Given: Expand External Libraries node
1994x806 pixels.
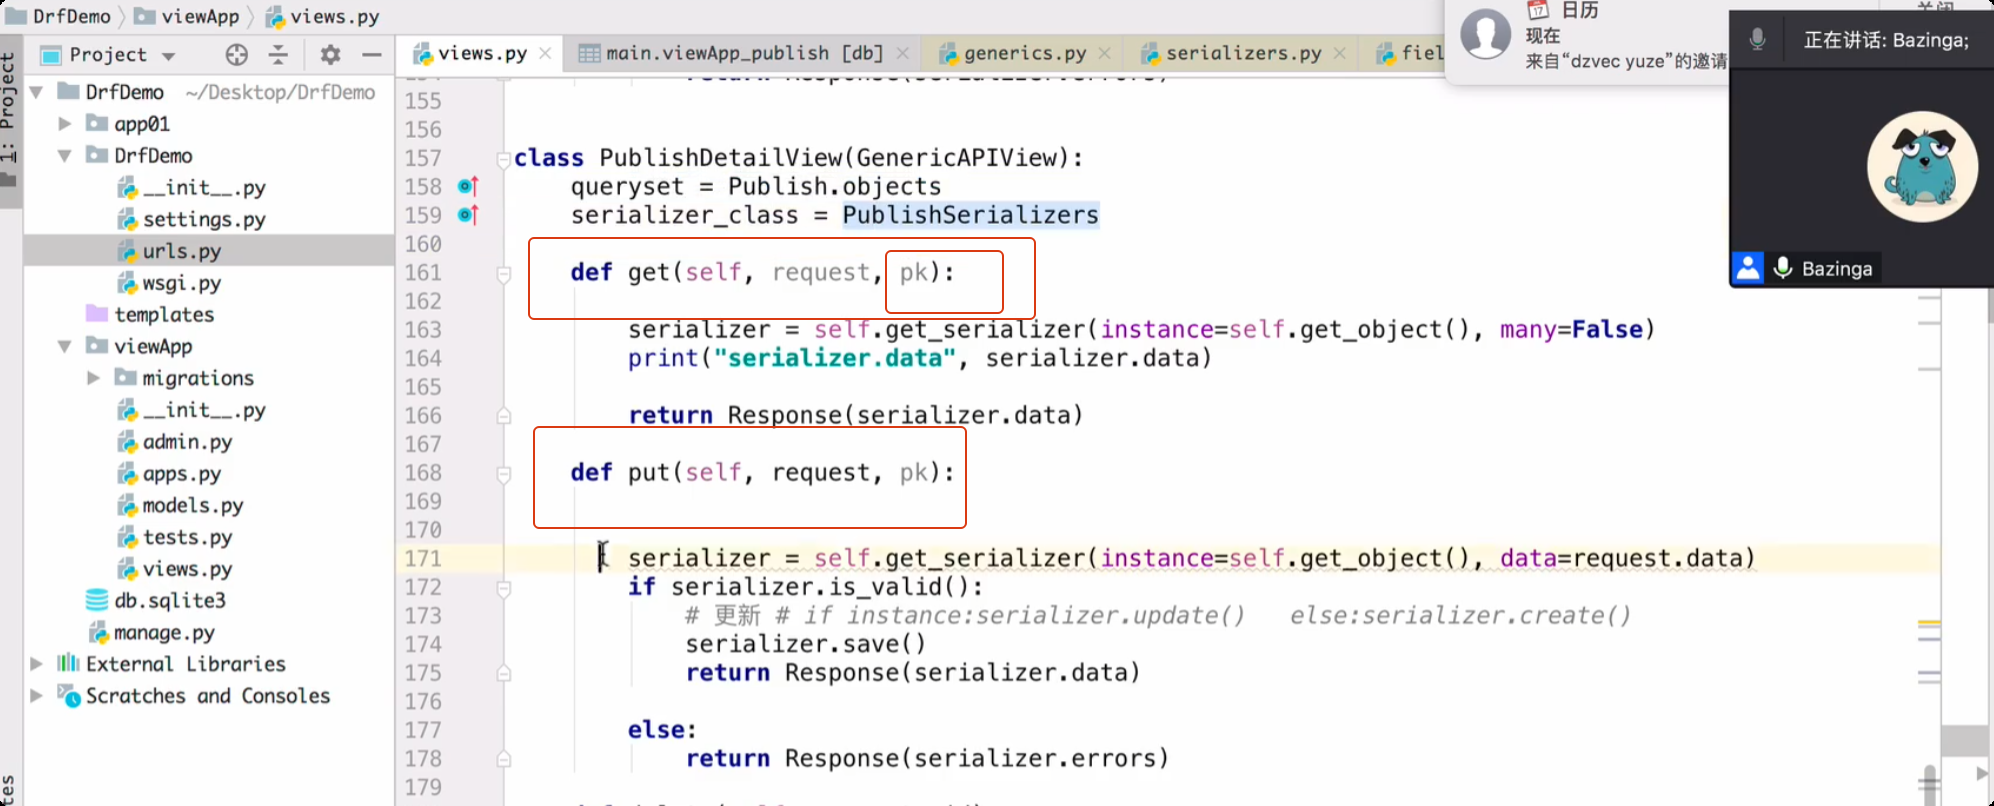Looking at the screenshot, I should (x=36, y=664).
